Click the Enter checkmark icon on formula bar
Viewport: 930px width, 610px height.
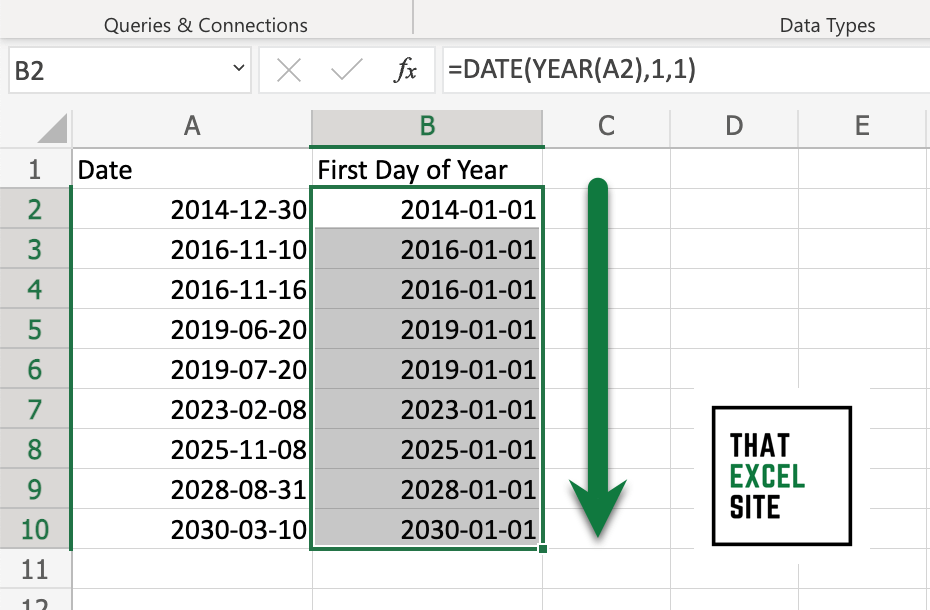[349, 70]
